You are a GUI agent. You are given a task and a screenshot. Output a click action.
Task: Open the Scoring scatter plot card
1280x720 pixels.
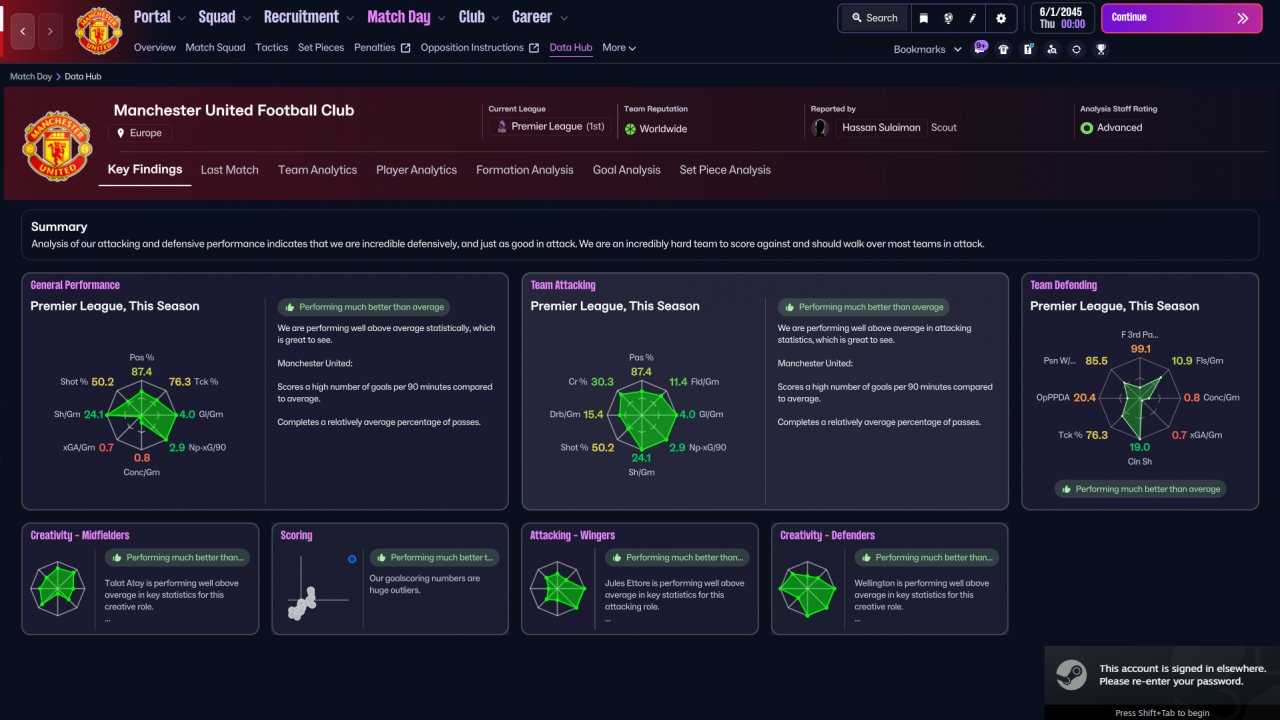pos(390,579)
